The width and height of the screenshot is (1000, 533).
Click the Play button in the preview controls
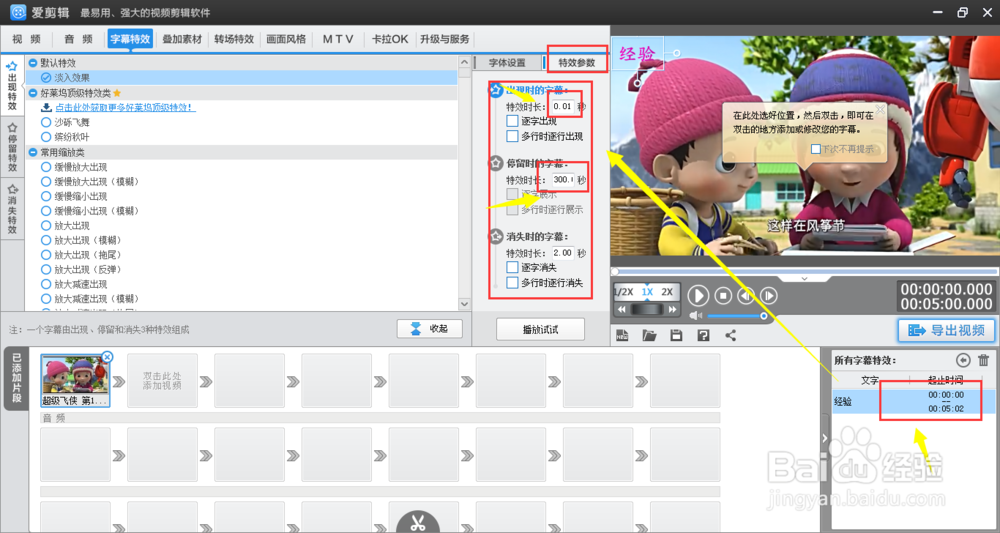(698, 296)
